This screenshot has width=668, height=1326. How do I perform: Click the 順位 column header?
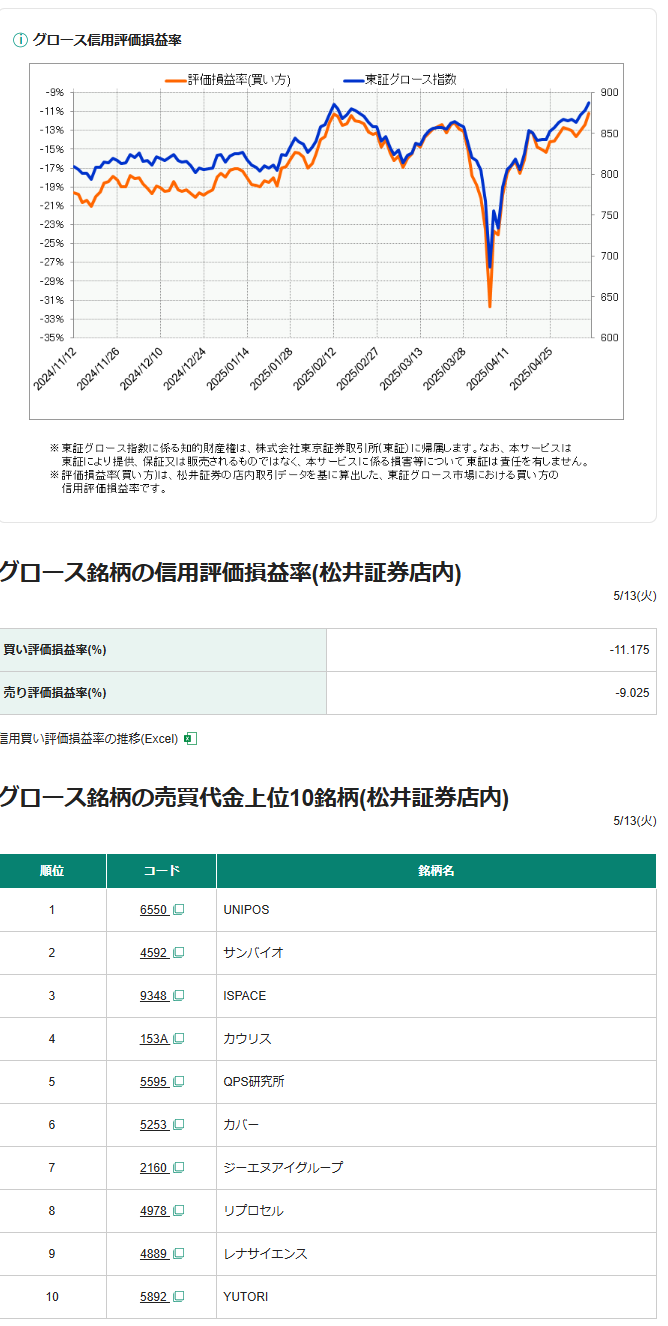53,871
